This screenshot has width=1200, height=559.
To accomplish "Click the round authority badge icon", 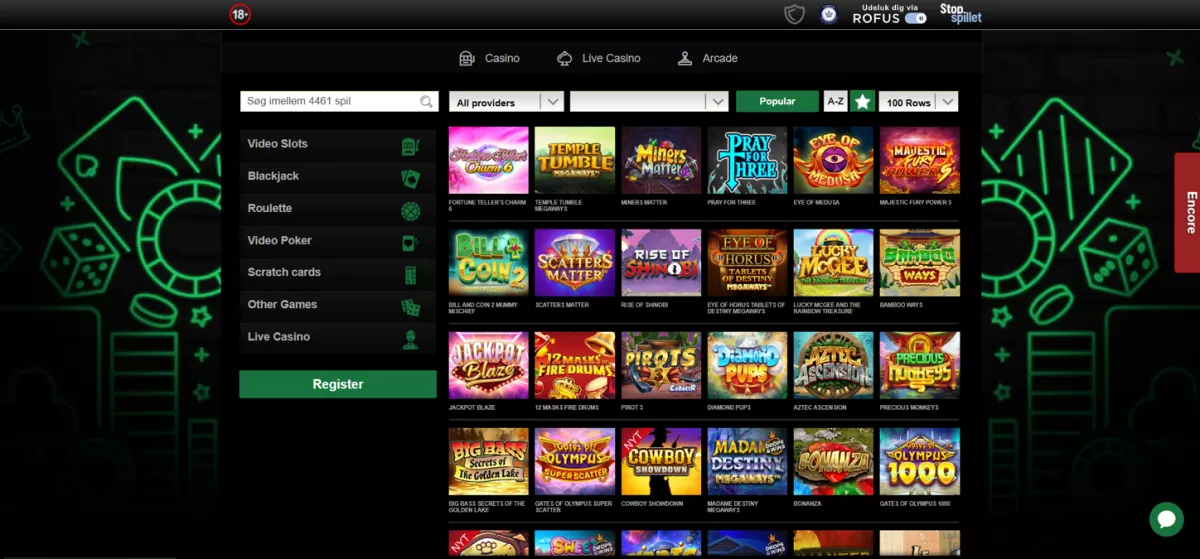I will pyautogui.click(x=829, y=14).
